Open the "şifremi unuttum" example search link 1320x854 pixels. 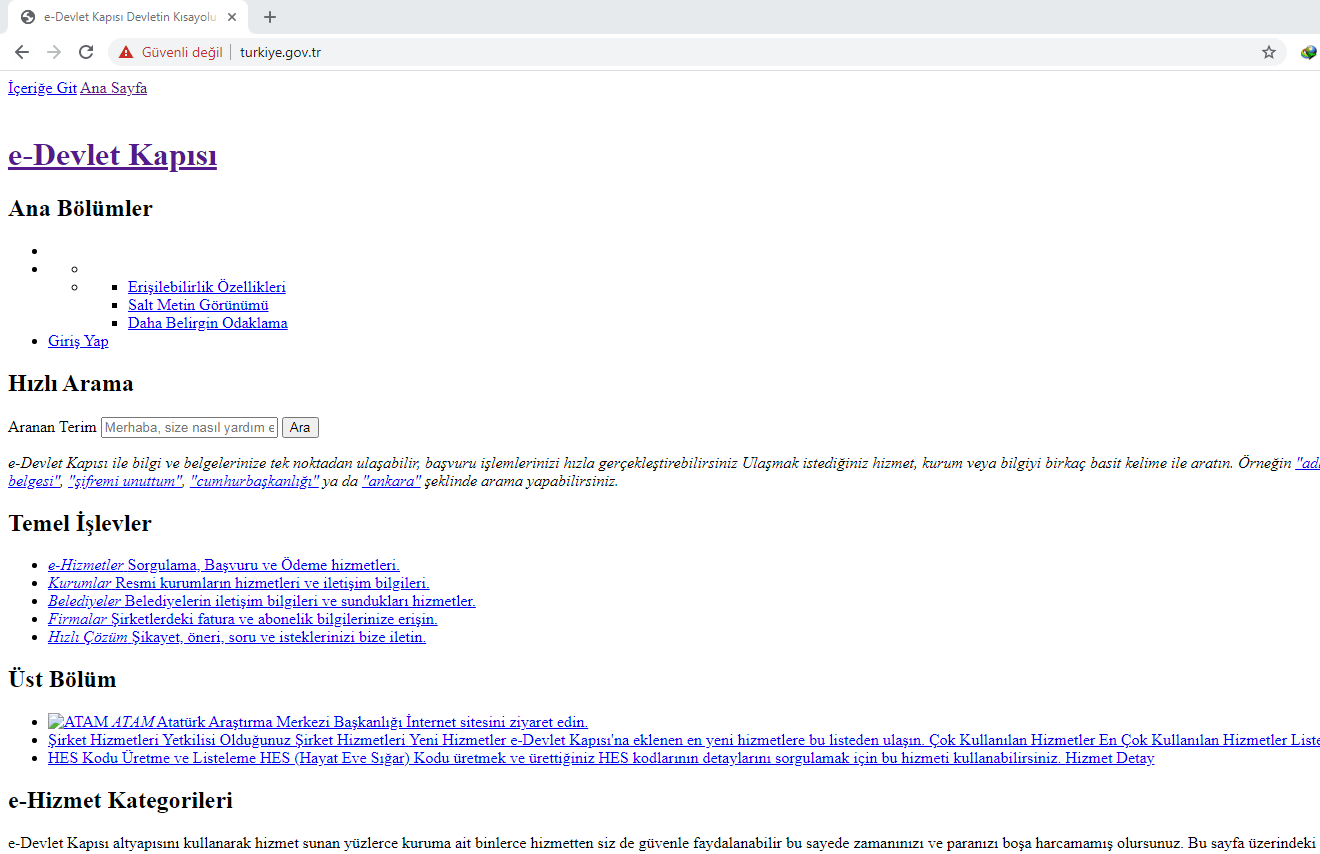[x=125, y=481]
